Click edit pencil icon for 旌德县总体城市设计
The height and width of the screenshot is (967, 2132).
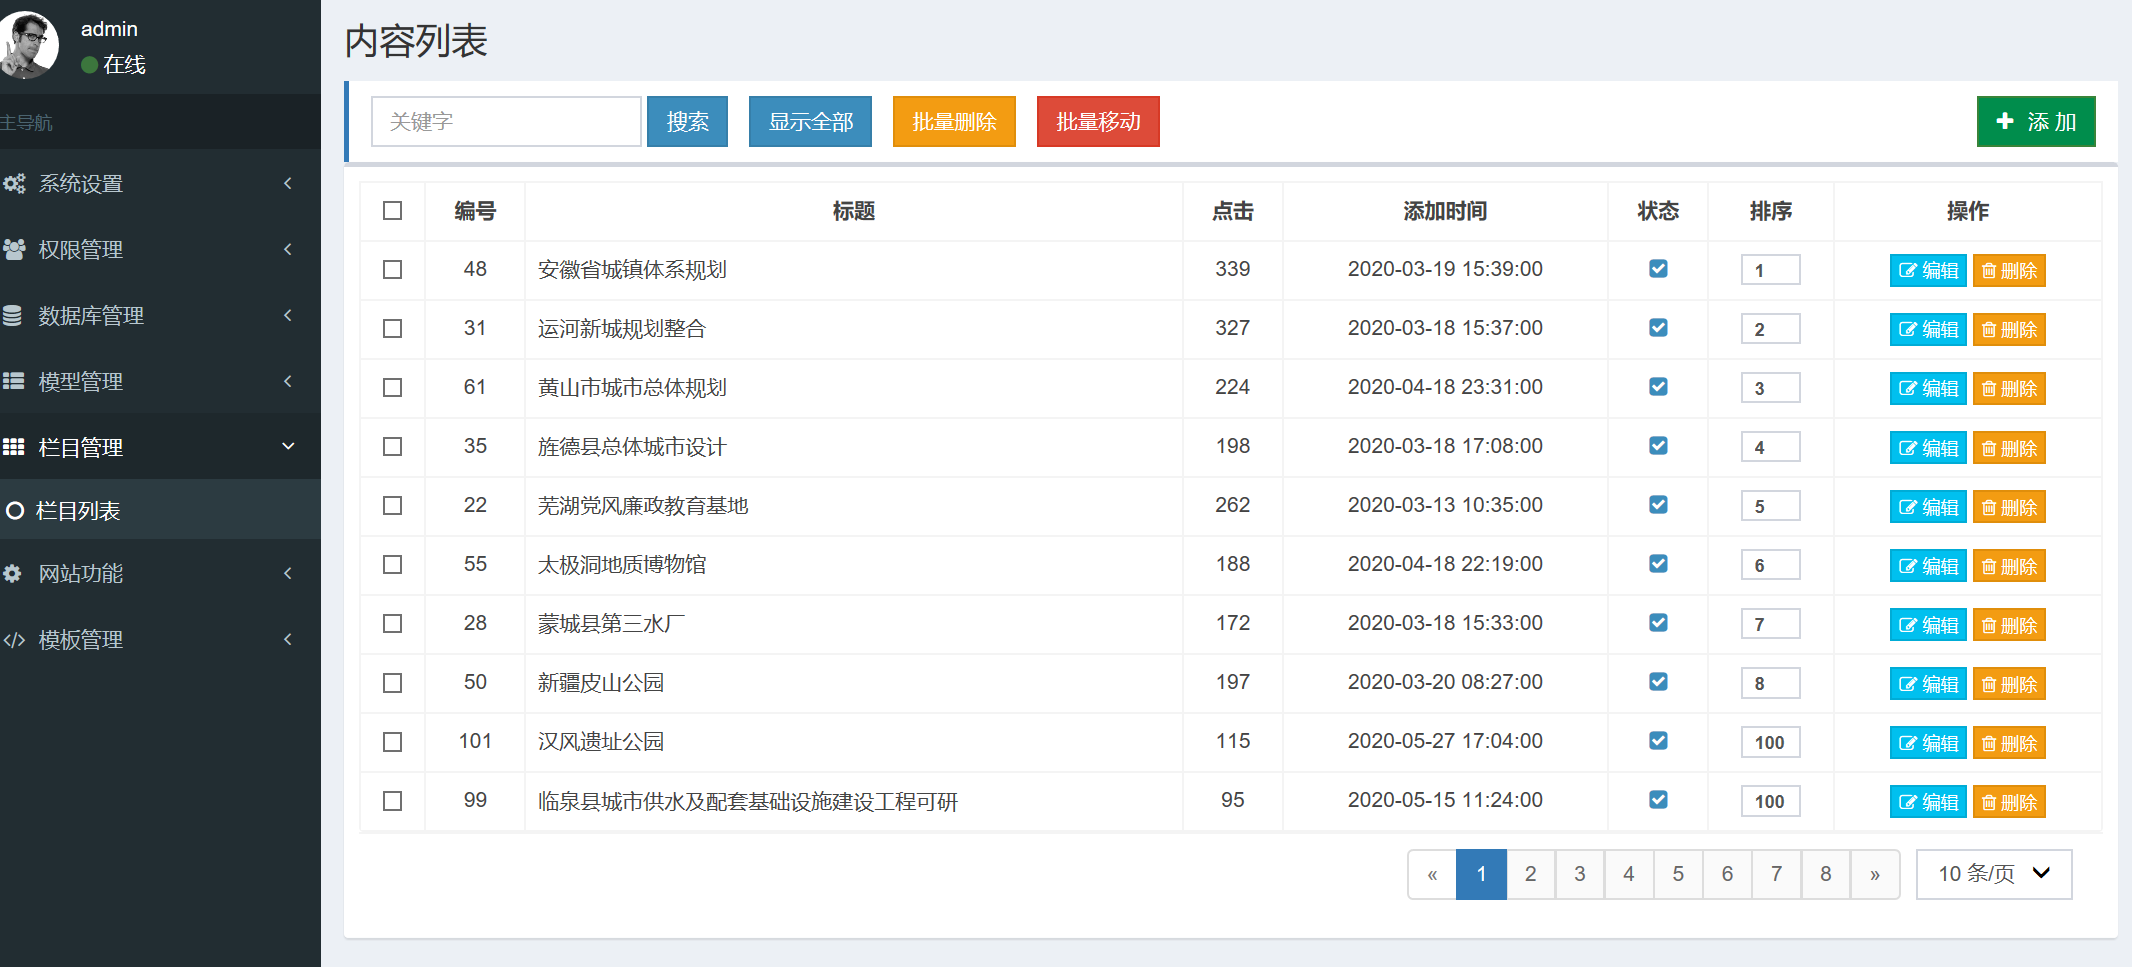1908,449
